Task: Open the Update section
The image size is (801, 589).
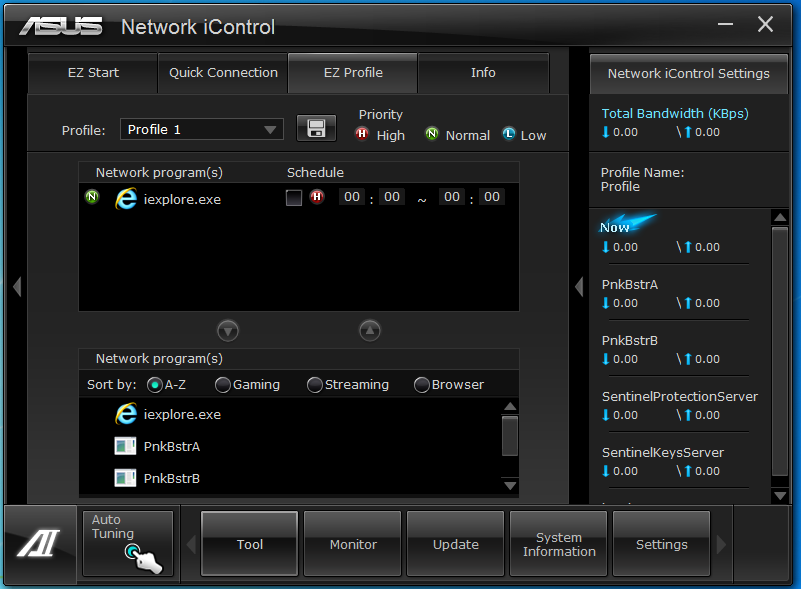Action: tap(456, 544)
